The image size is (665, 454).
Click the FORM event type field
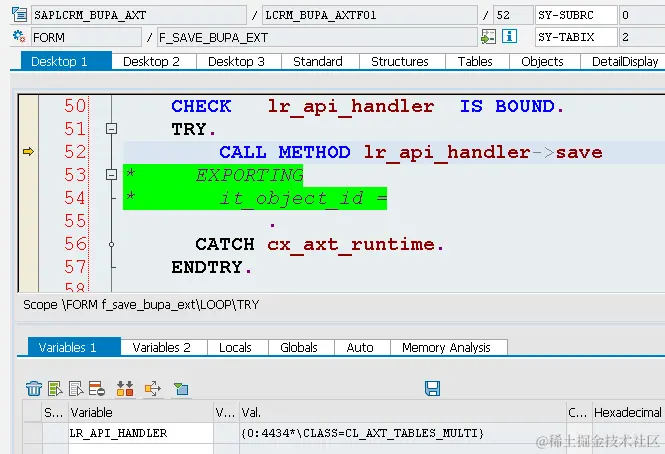click(x=86, y=37)
